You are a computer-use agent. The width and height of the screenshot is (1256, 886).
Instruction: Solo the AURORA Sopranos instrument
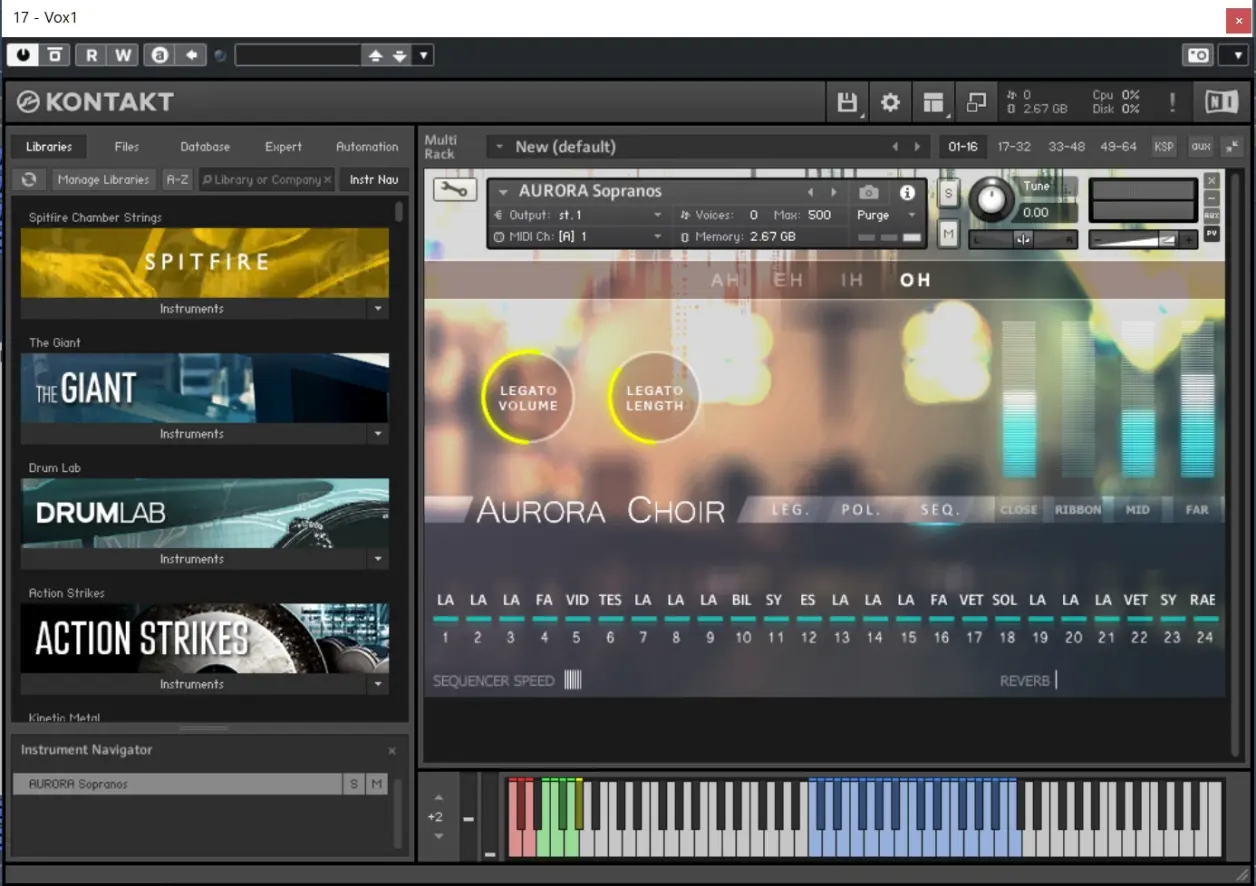pos(948,192)
